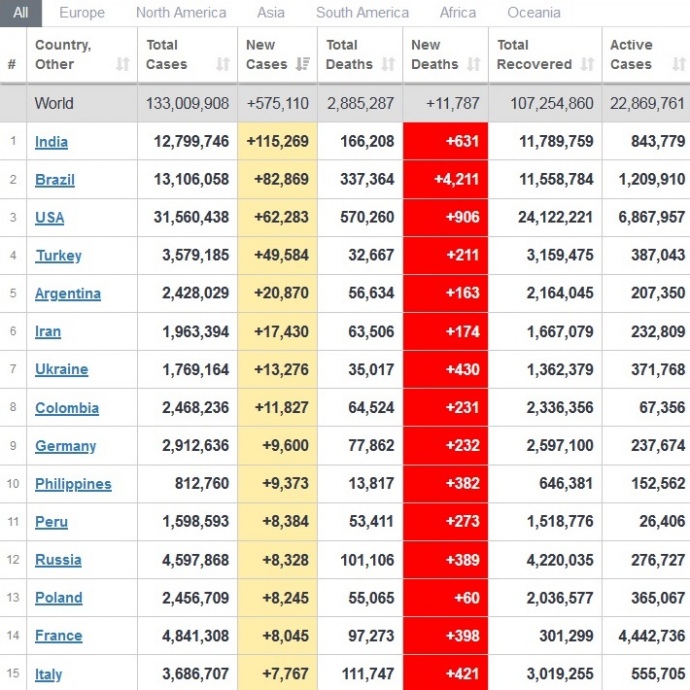The height and width of the screenshot is (690, 690).
Task: Sort by Total Deaths arrows icon
Action: pos(388,64)
